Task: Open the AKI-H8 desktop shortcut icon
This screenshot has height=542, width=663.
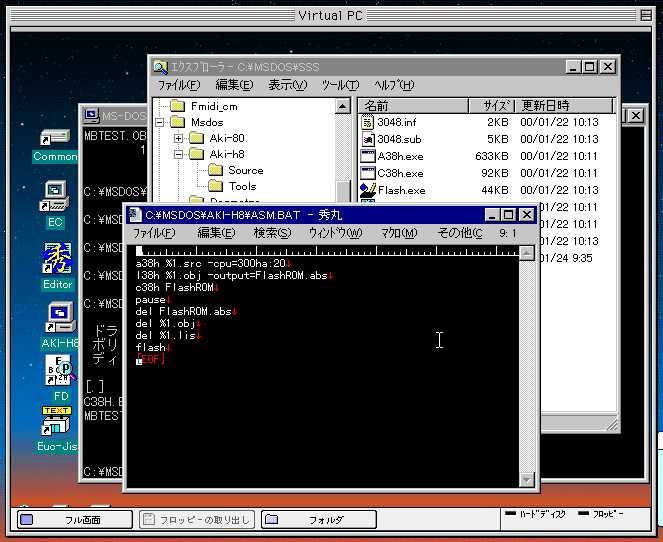Action: click(60, 318)
